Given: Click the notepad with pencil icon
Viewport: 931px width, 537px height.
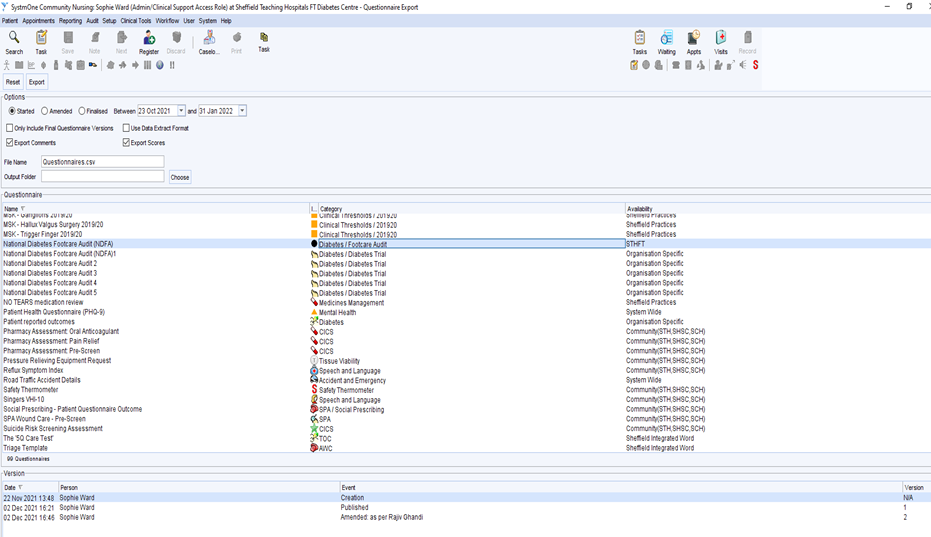Looking at the screenshot, I should click(x=634, y=65).
